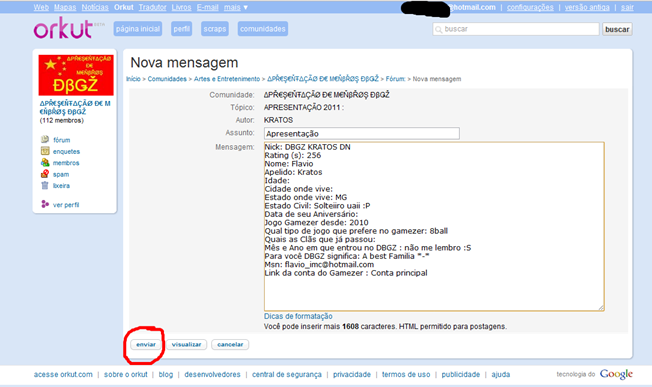The height and width of the screenshot is (387, 652).
Task: Open enquetes sidebar link
Action: (66, 151)
